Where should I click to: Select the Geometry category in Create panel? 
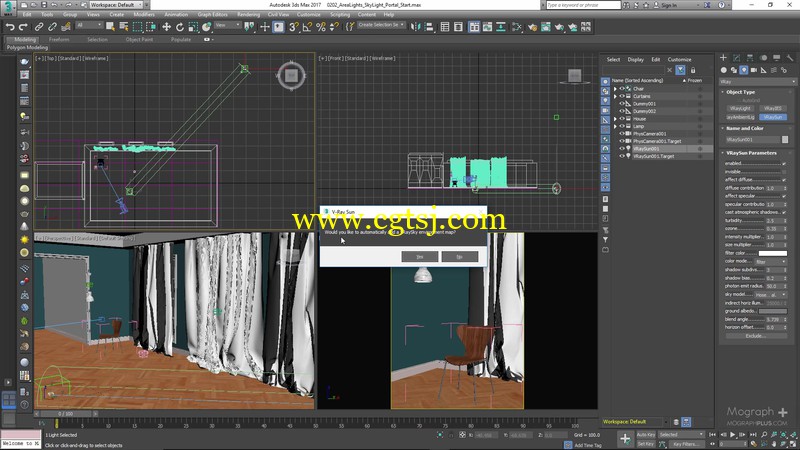[x=723, y=70]
